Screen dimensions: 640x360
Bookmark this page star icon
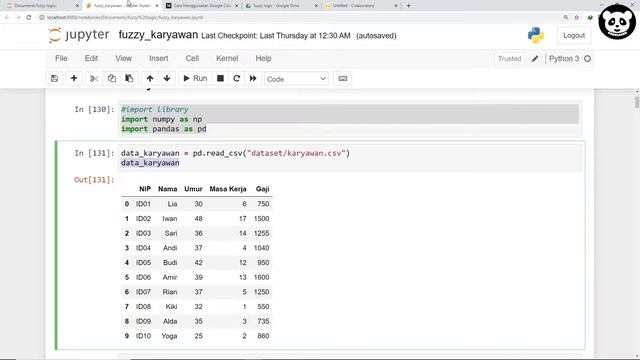577,18
